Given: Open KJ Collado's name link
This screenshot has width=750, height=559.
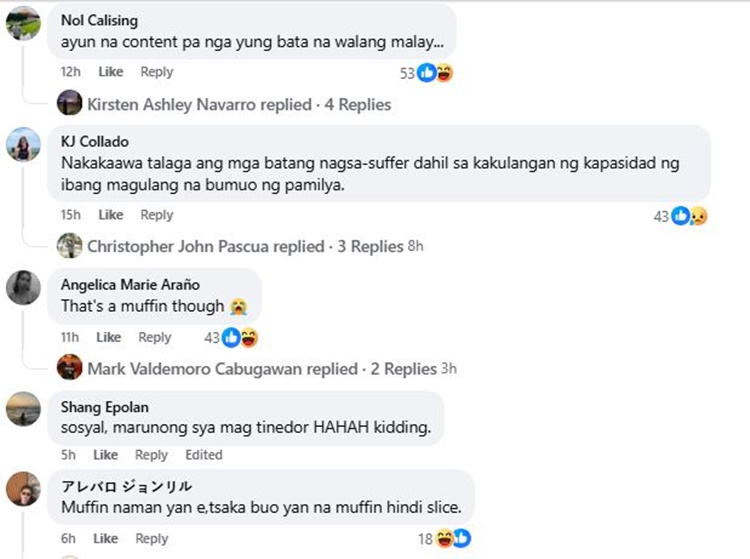Looking at the screenshot, I should tap(95, 142).
